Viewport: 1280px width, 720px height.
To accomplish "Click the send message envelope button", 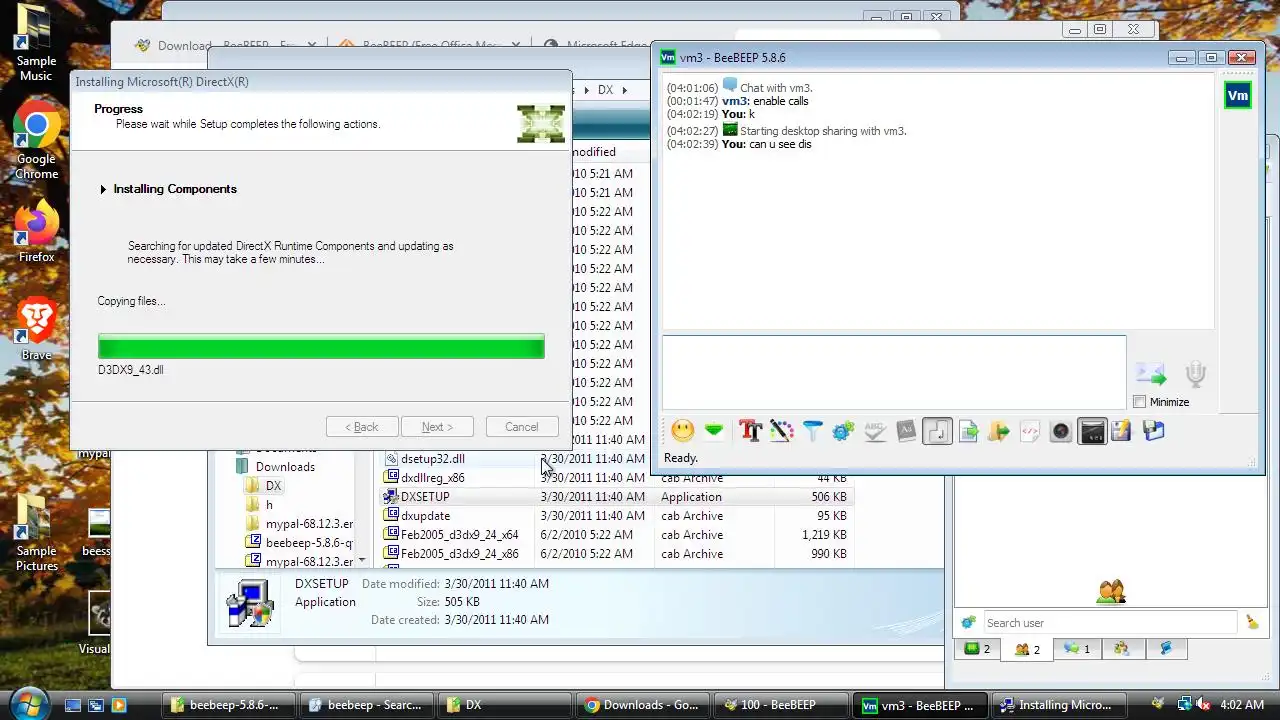I will tap(1151, 374).
